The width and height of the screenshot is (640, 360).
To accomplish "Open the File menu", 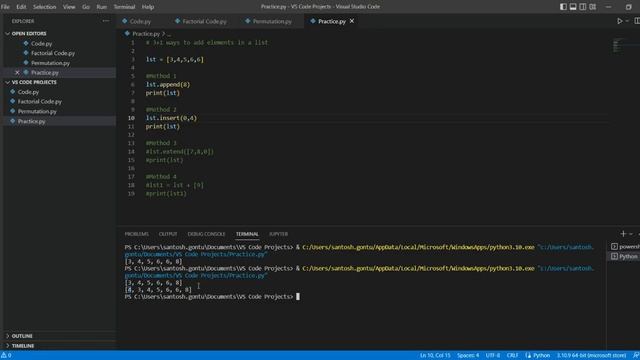I will [5, 7].
